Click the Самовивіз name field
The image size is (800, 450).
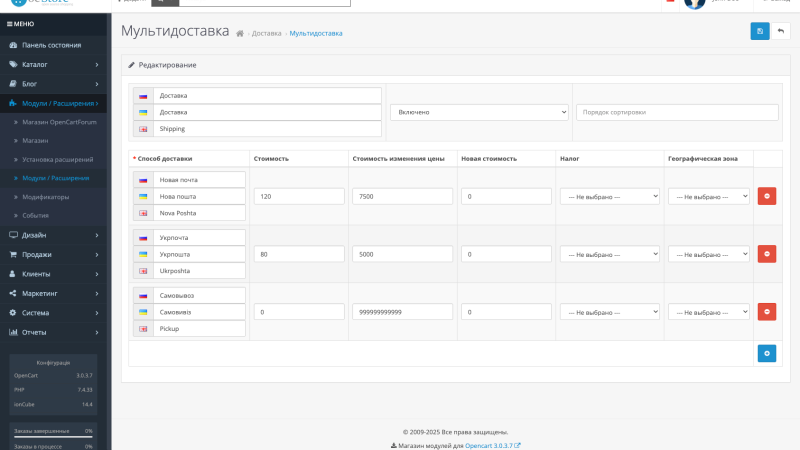pos(199,312)
